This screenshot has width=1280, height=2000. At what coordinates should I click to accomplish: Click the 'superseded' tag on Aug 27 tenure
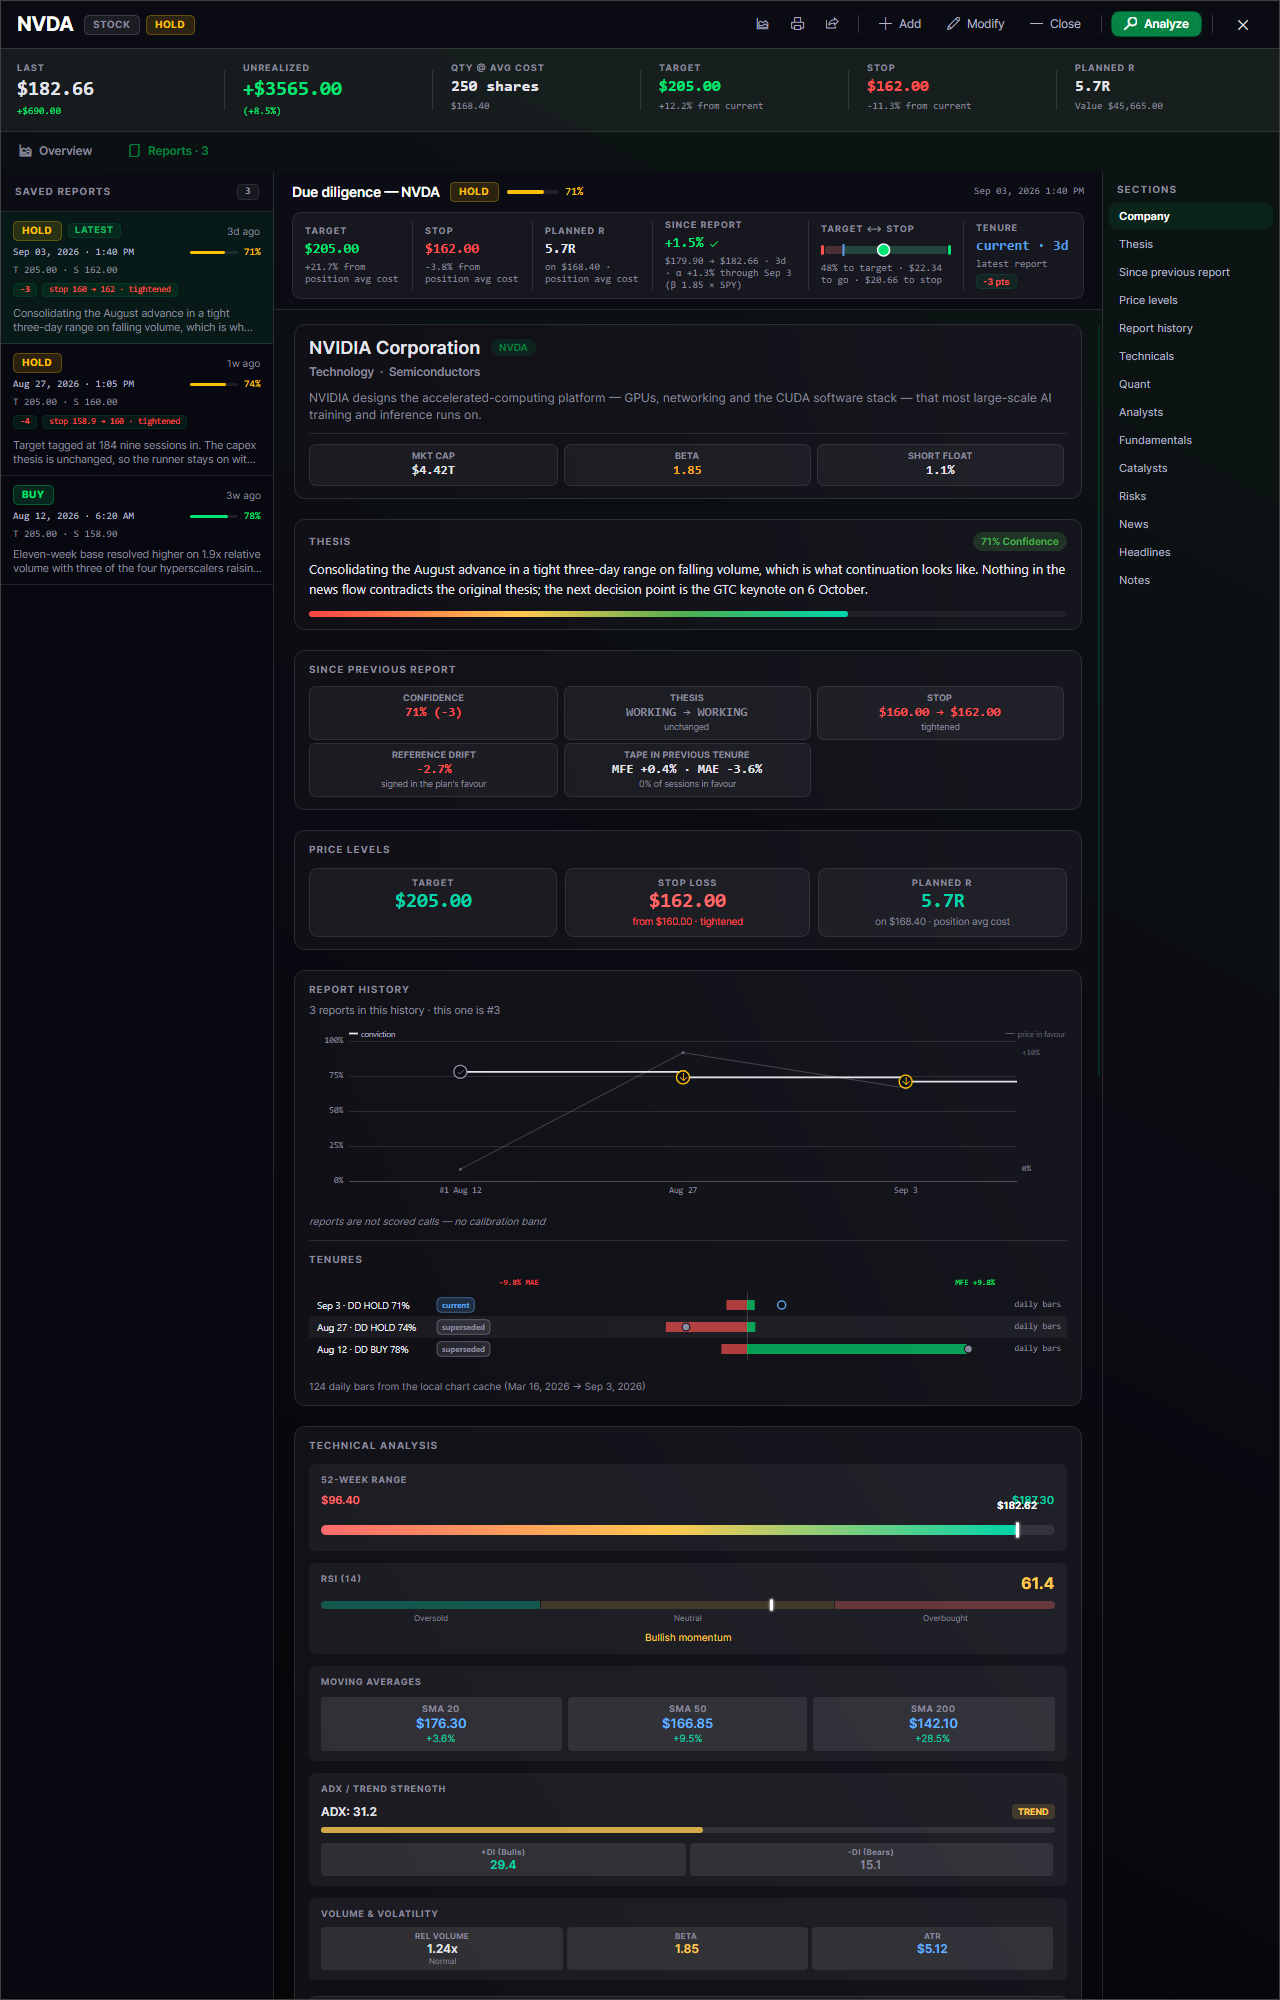(x=463, y=1327)
